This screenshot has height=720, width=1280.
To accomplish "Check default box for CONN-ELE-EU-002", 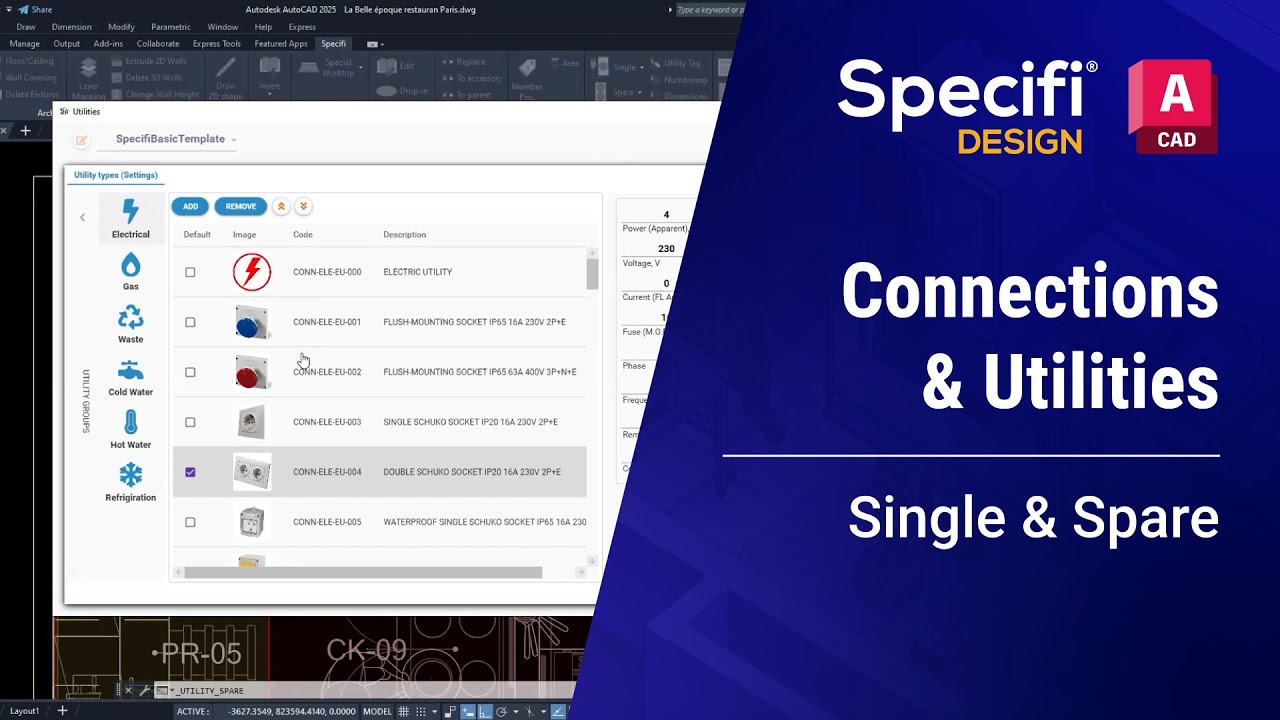I will [x=190, y=372].
